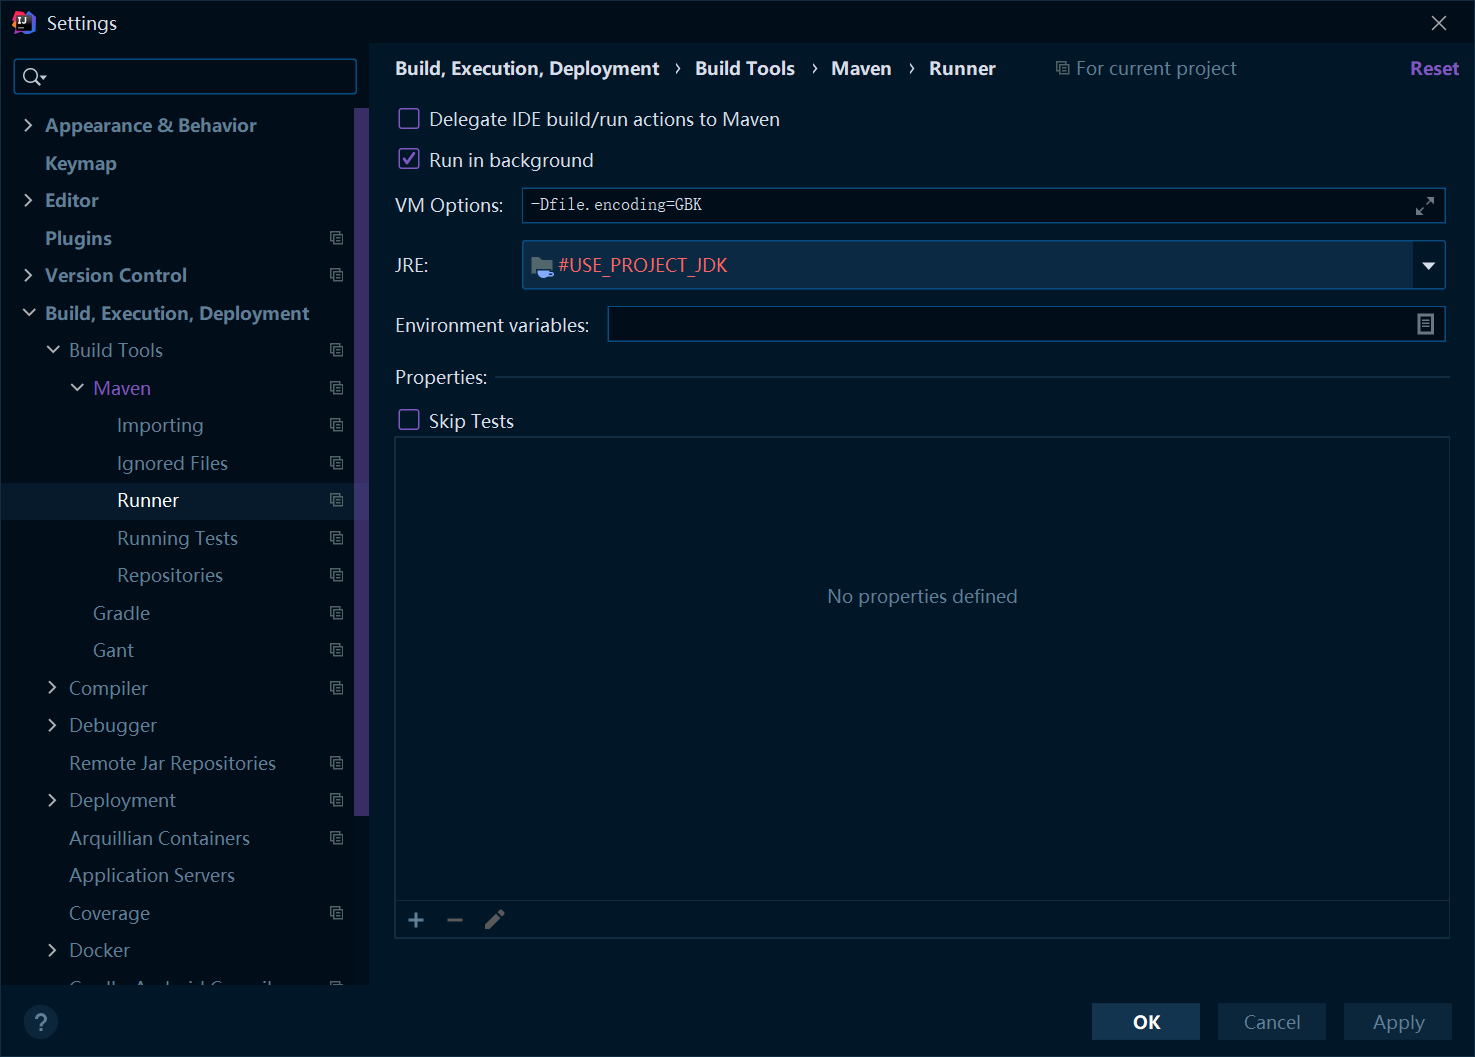
Task: Select Importing under Maven
Action: (160, 425)
